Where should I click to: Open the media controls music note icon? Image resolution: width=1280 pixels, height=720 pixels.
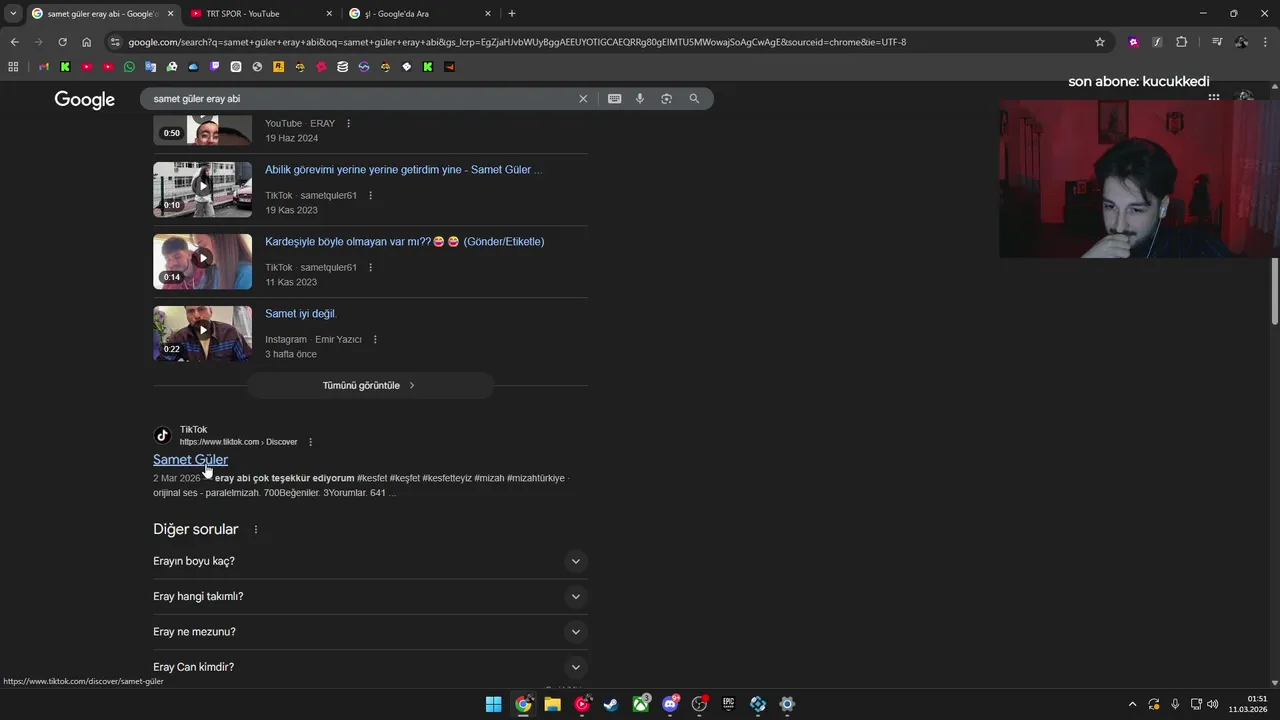click(1217, 42)
